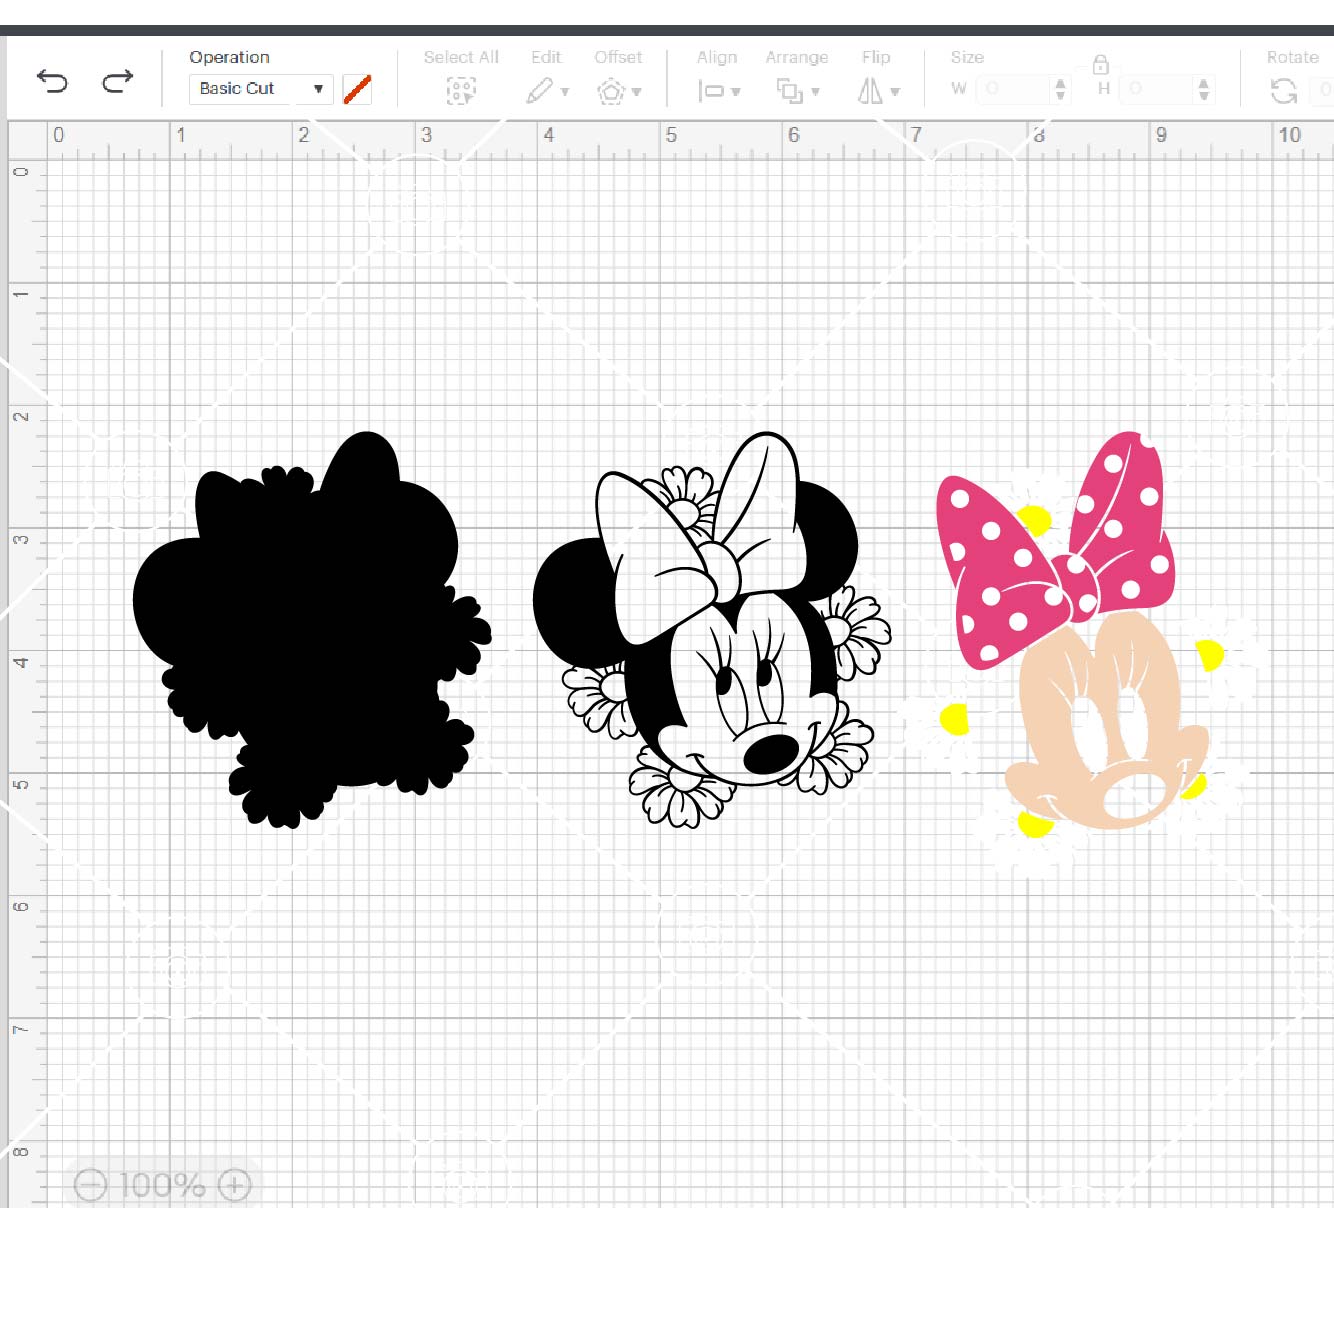This screenshot has width=1334, height=1334.
Task: Redo the last action
Action: tap(118, 81)
